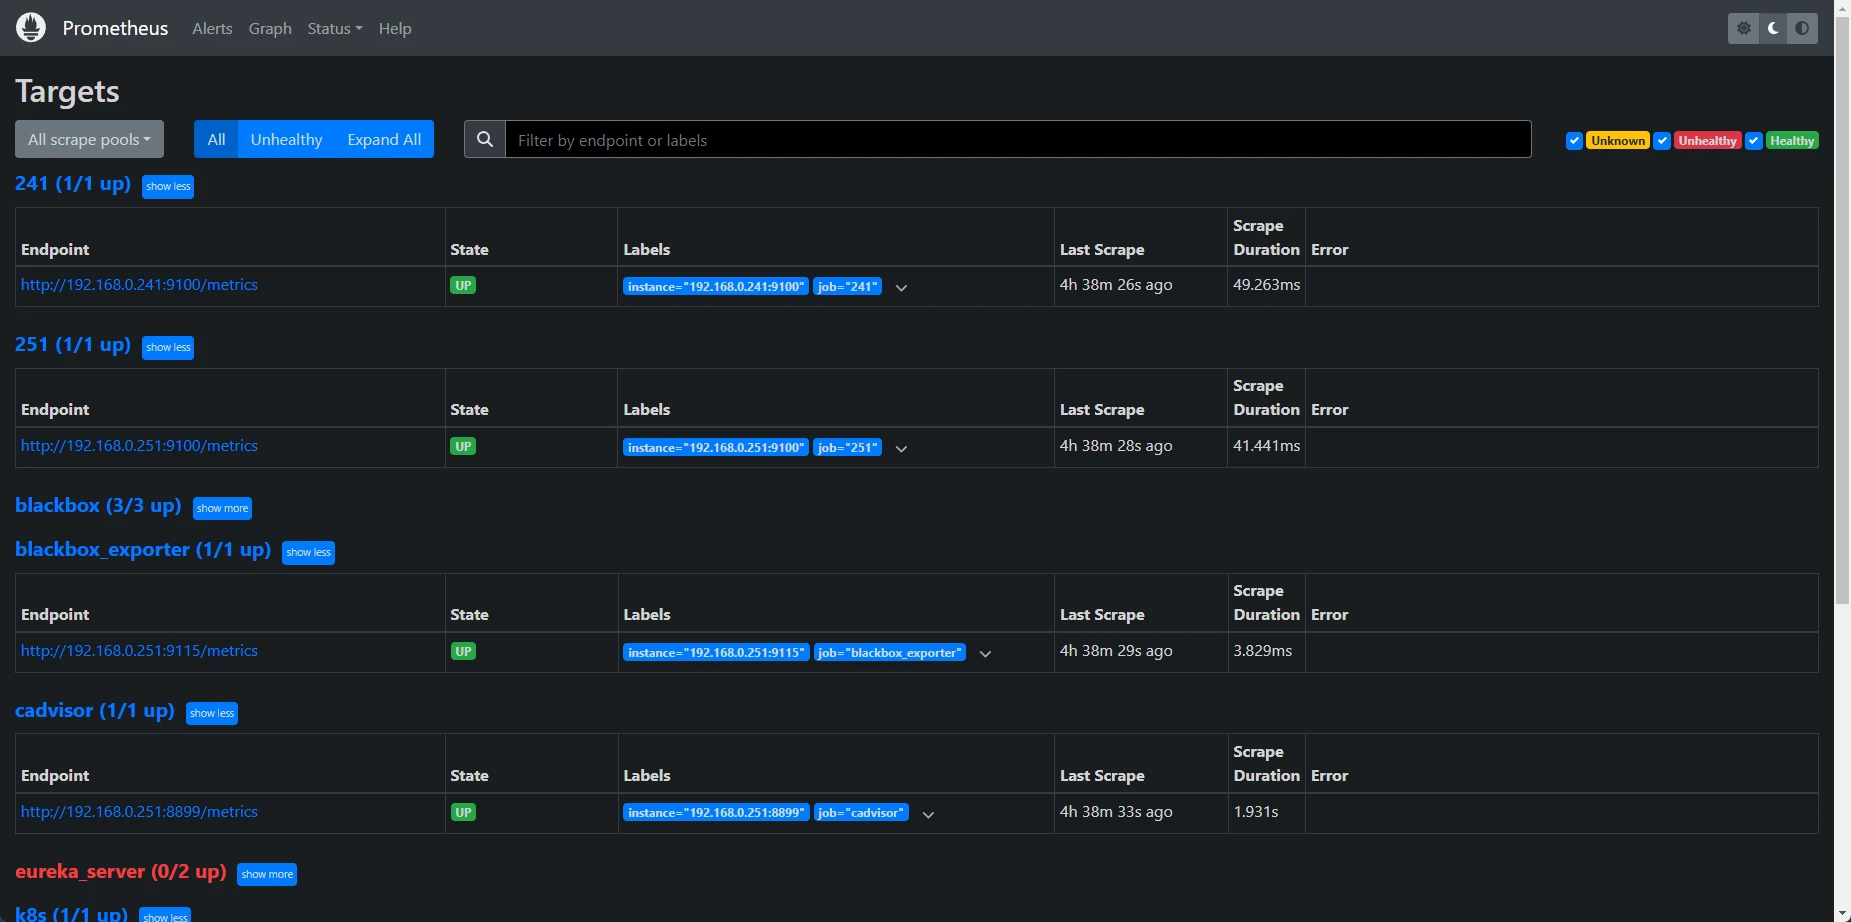Screen dimensions: 1851x922
Task: Open endpoint http://192.168.0.251:8899/metrics
Action: pos(139,811)
